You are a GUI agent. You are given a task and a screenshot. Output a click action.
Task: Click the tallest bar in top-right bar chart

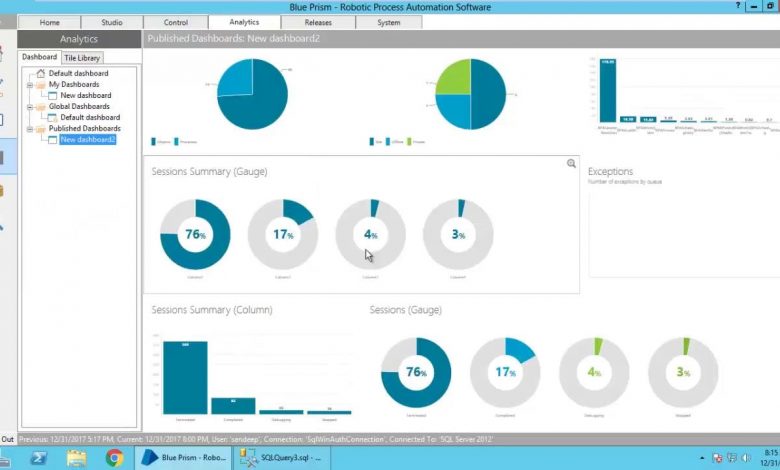607,90
